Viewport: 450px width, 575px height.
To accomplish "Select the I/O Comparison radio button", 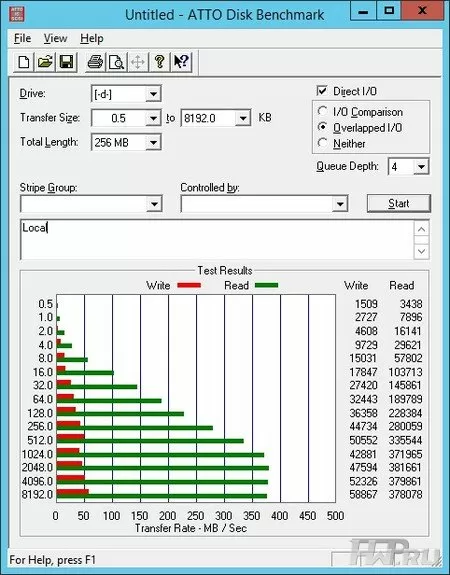I will tap(322, 111).
